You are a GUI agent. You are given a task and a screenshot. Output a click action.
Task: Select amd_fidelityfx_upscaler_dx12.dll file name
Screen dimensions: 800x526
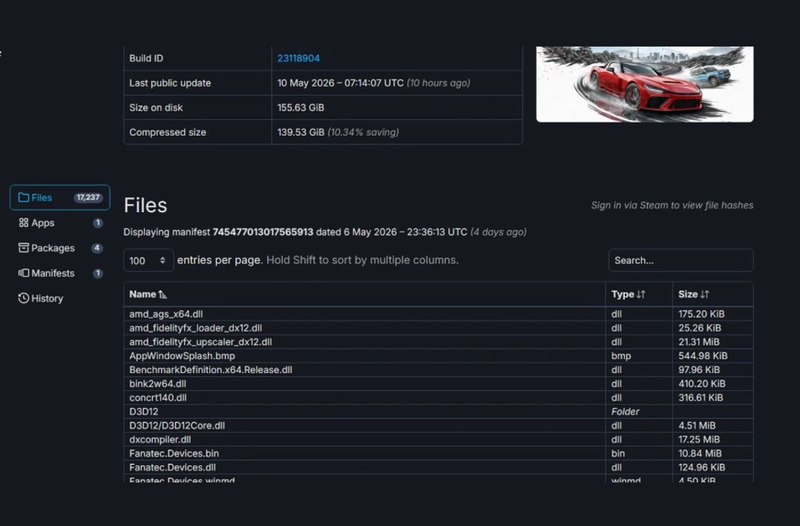pos(201,342)
